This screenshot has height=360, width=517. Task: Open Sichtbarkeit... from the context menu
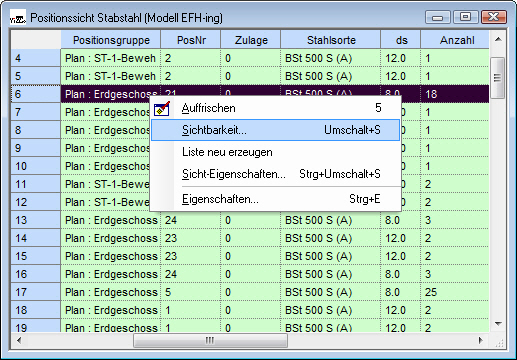pyautogui.click(x=275, y=130)
